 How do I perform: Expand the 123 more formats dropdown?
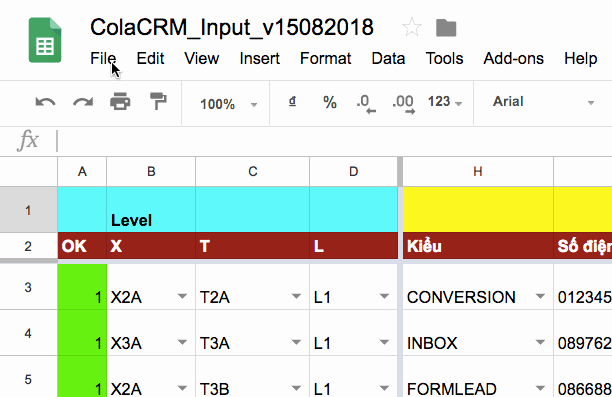[445, 102]
